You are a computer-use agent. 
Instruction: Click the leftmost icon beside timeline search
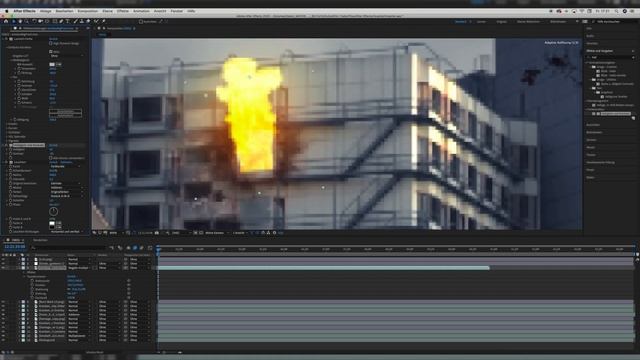pos(111,248)
